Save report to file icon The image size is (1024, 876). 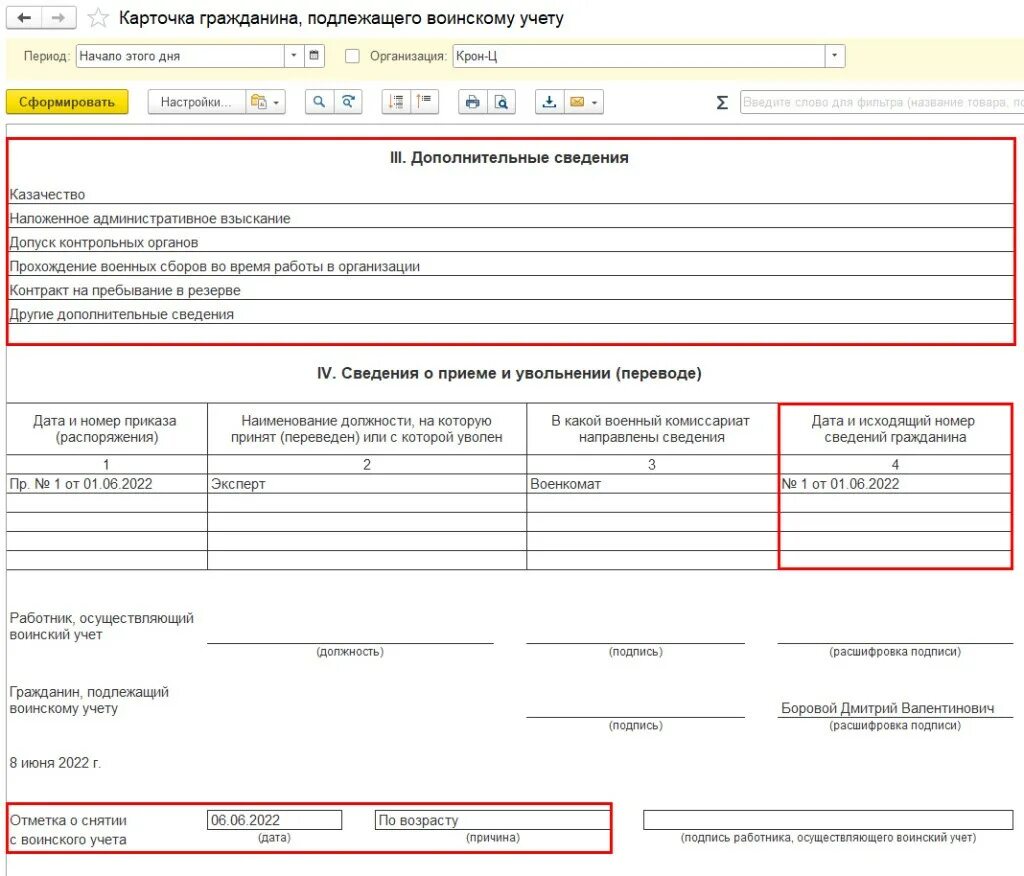click(x=549, y=102)
